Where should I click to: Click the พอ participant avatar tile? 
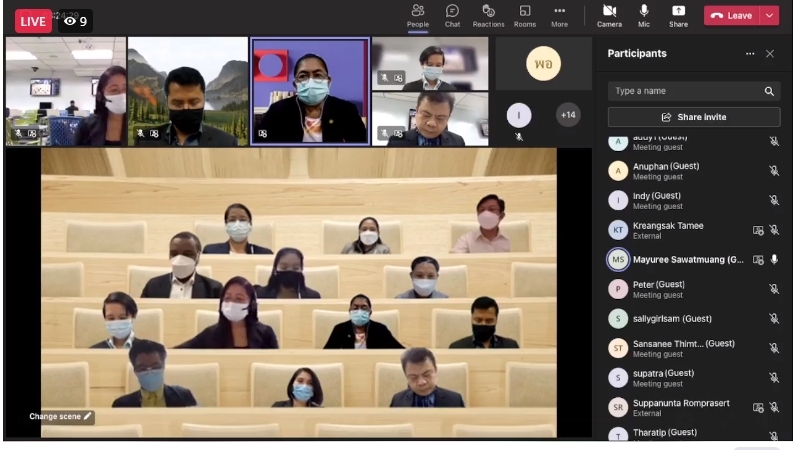point(544,64)
